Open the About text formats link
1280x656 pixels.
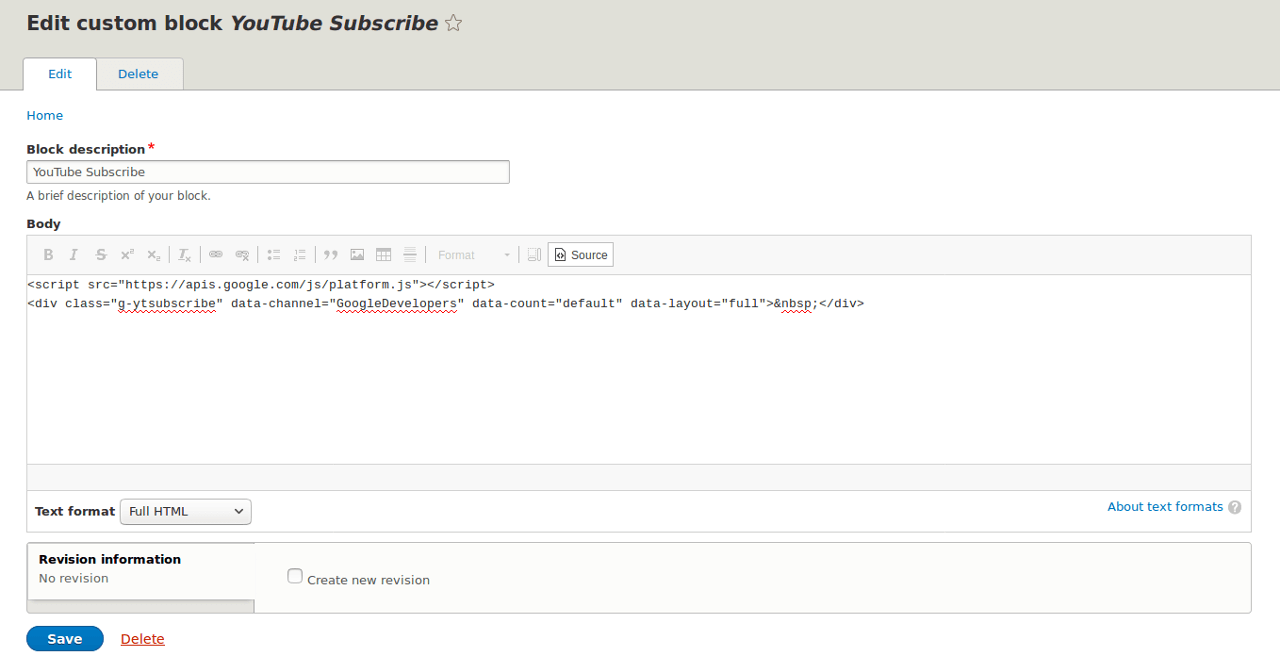(x=1165, y=507)
